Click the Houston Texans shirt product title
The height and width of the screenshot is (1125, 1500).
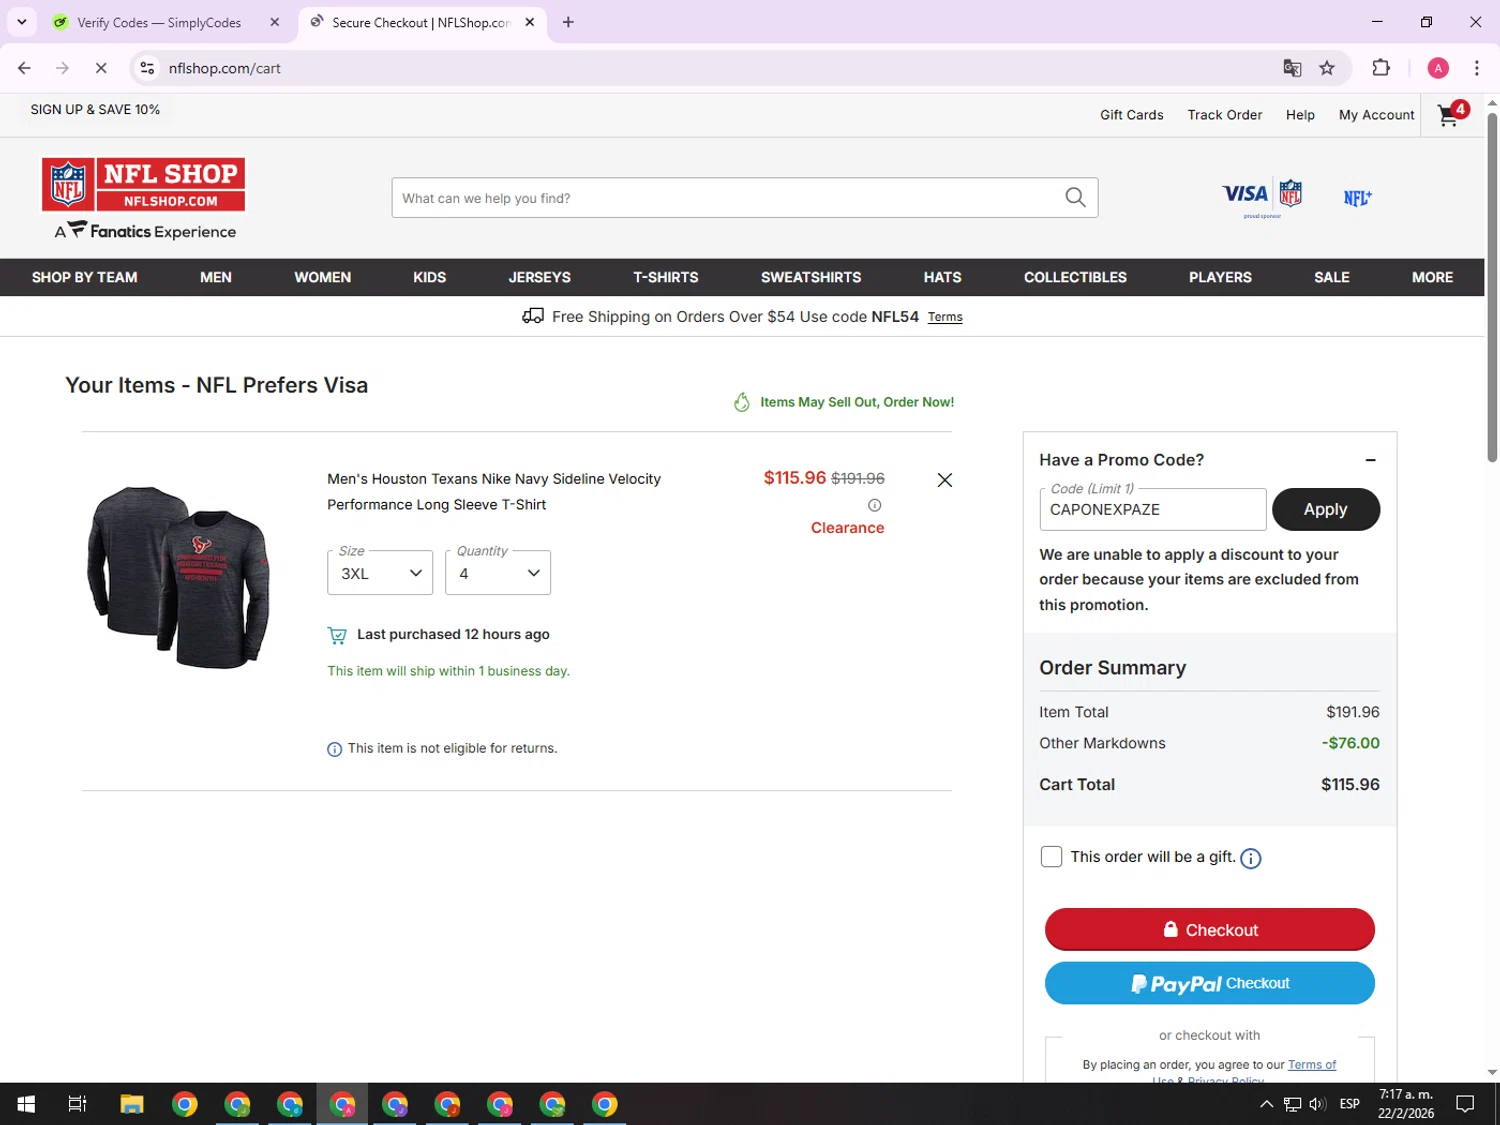[494, 492]
